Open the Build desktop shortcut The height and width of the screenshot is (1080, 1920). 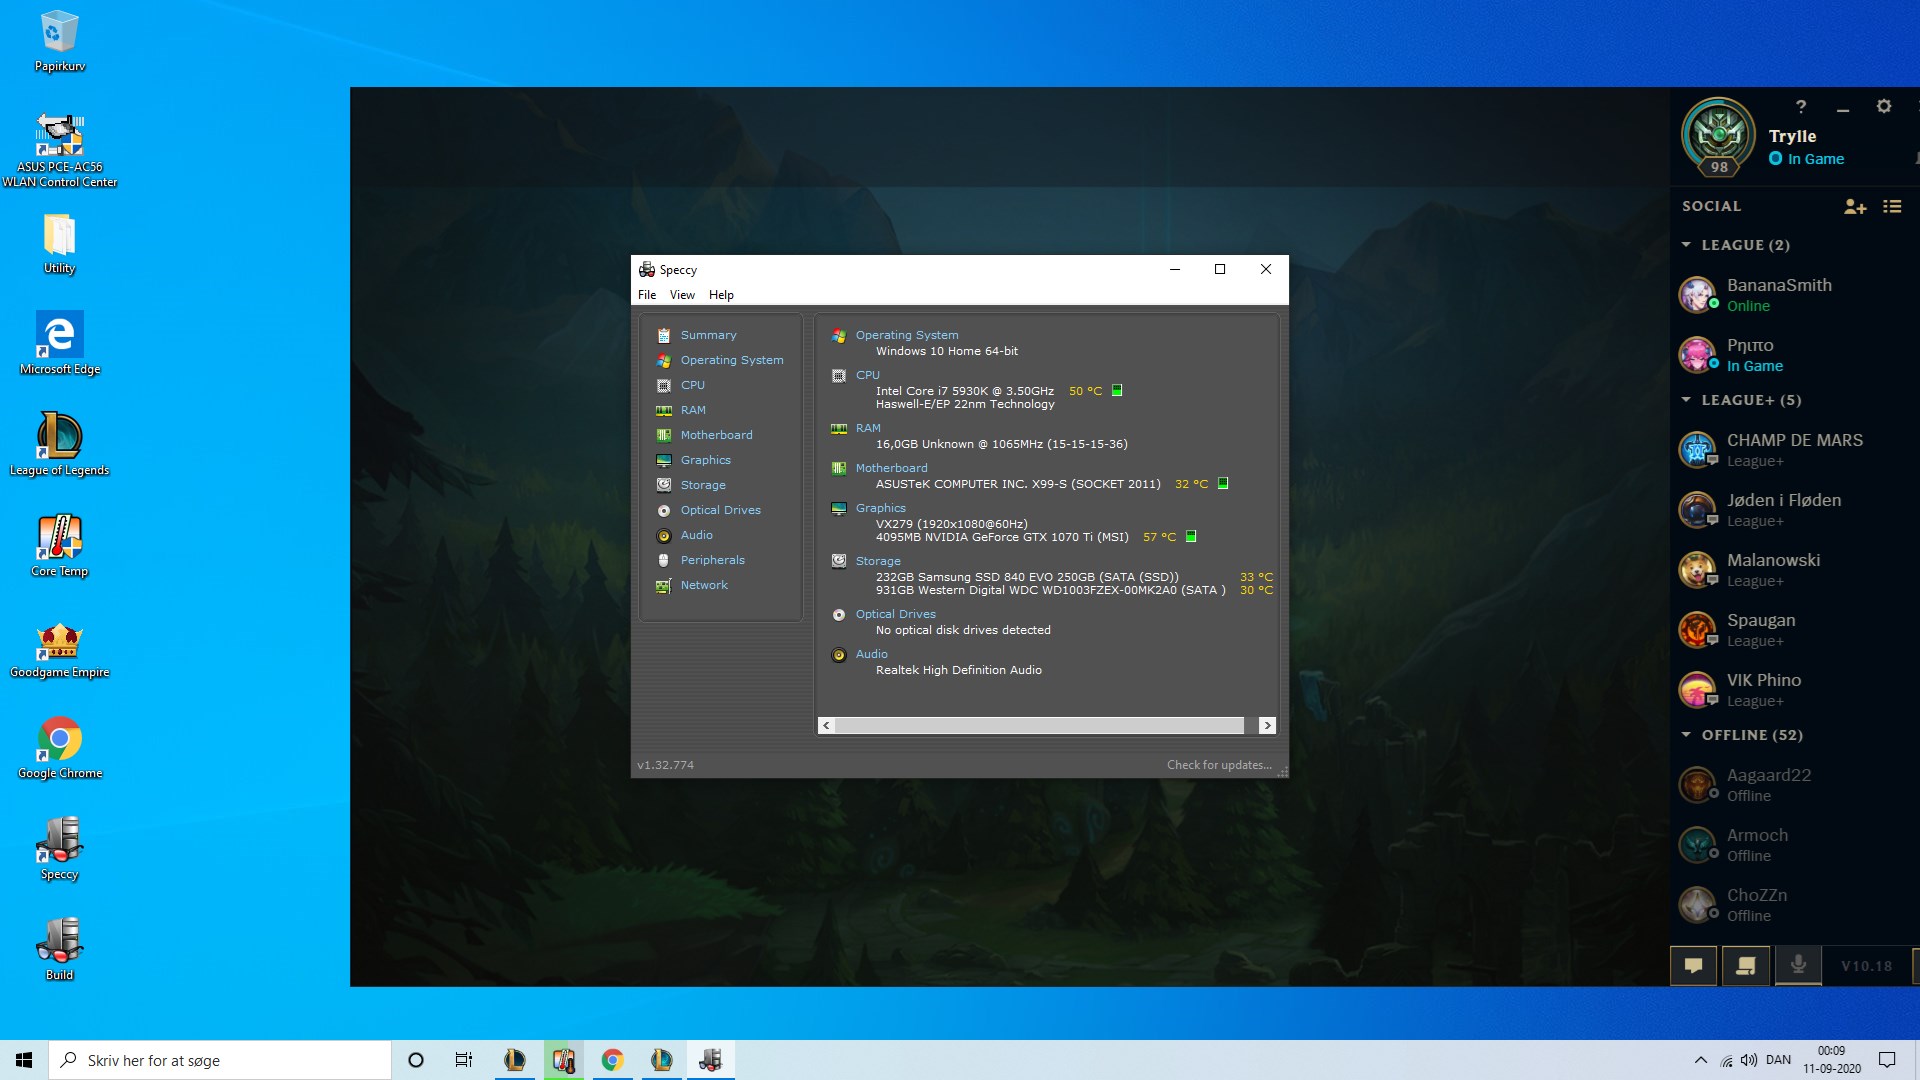pos(59,950)
